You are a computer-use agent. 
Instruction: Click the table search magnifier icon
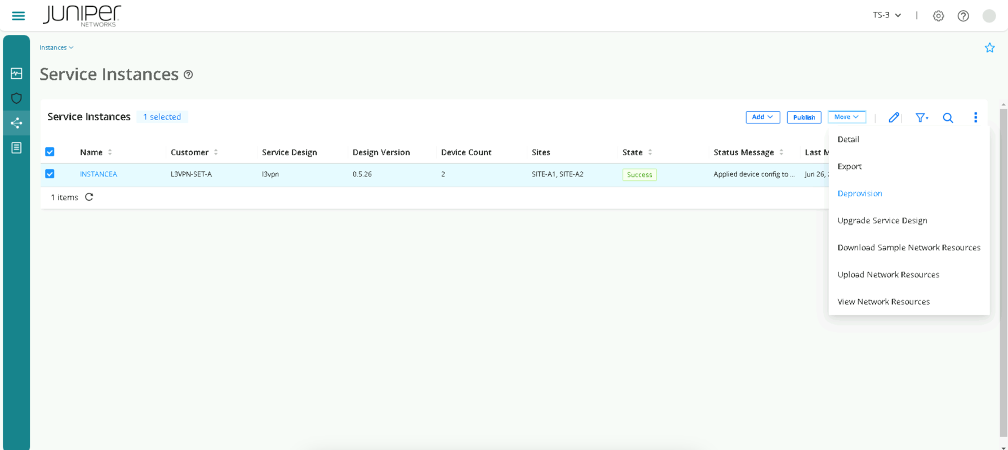pyautogui.click(x=948, y=118)
